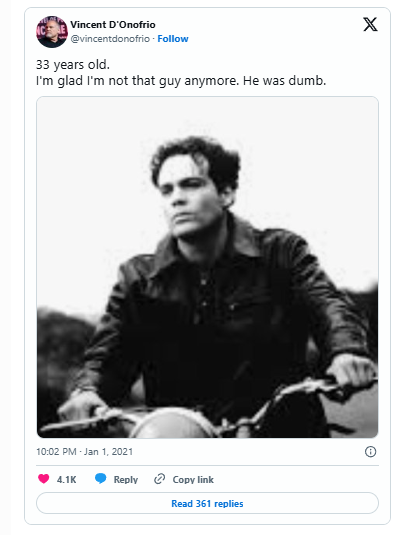Click the X logo icon

tap(370, 25)
